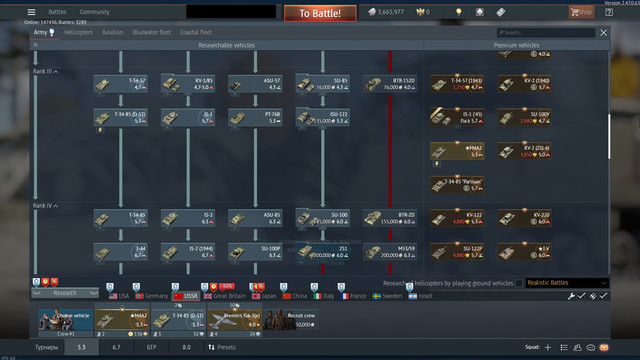Select the 6.7 preset tab
Viewport: 640px width, 360px height.
coord(117,347)
